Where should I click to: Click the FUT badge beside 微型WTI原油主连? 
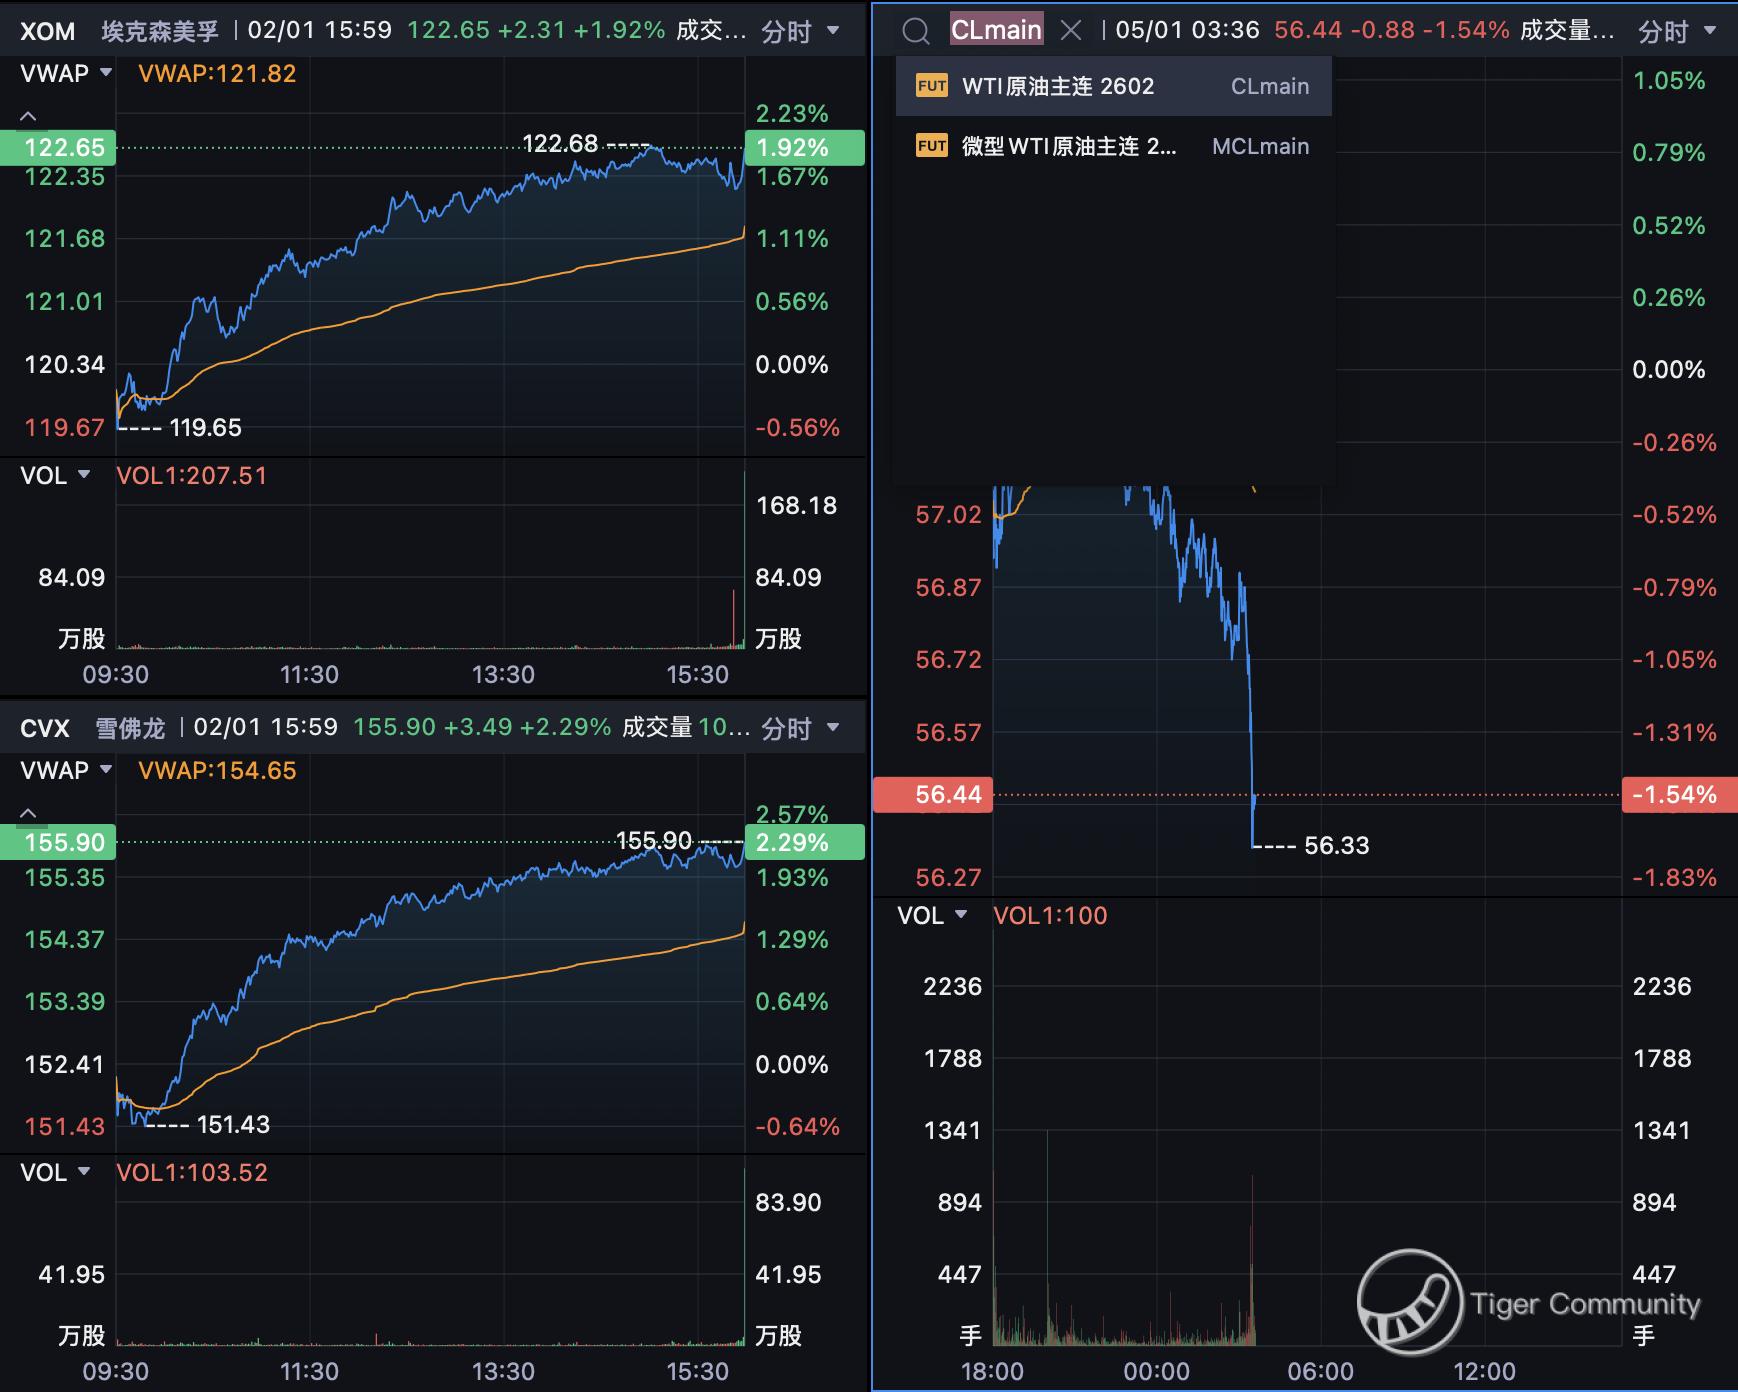coord(931,146)
